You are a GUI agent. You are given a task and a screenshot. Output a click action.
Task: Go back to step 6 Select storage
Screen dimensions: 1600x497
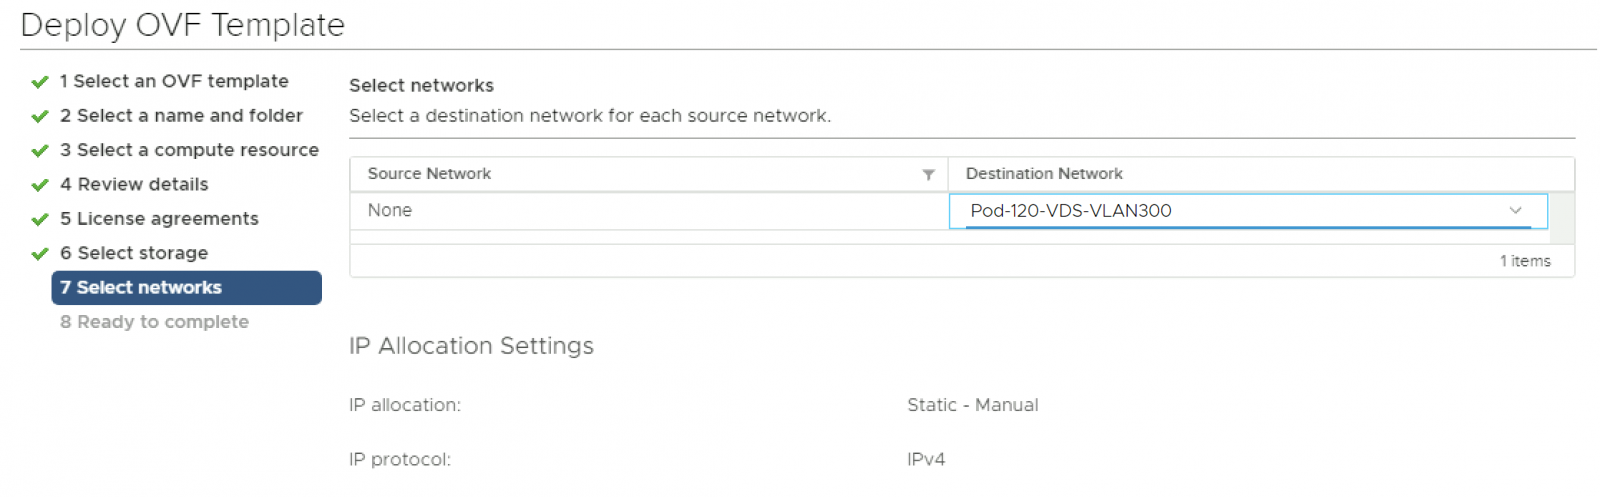[134, 253]
